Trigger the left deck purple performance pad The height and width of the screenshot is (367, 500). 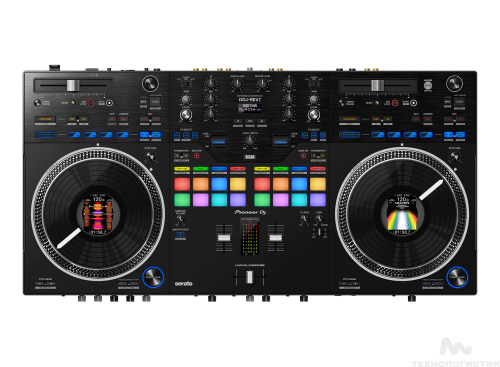[238, 200]
